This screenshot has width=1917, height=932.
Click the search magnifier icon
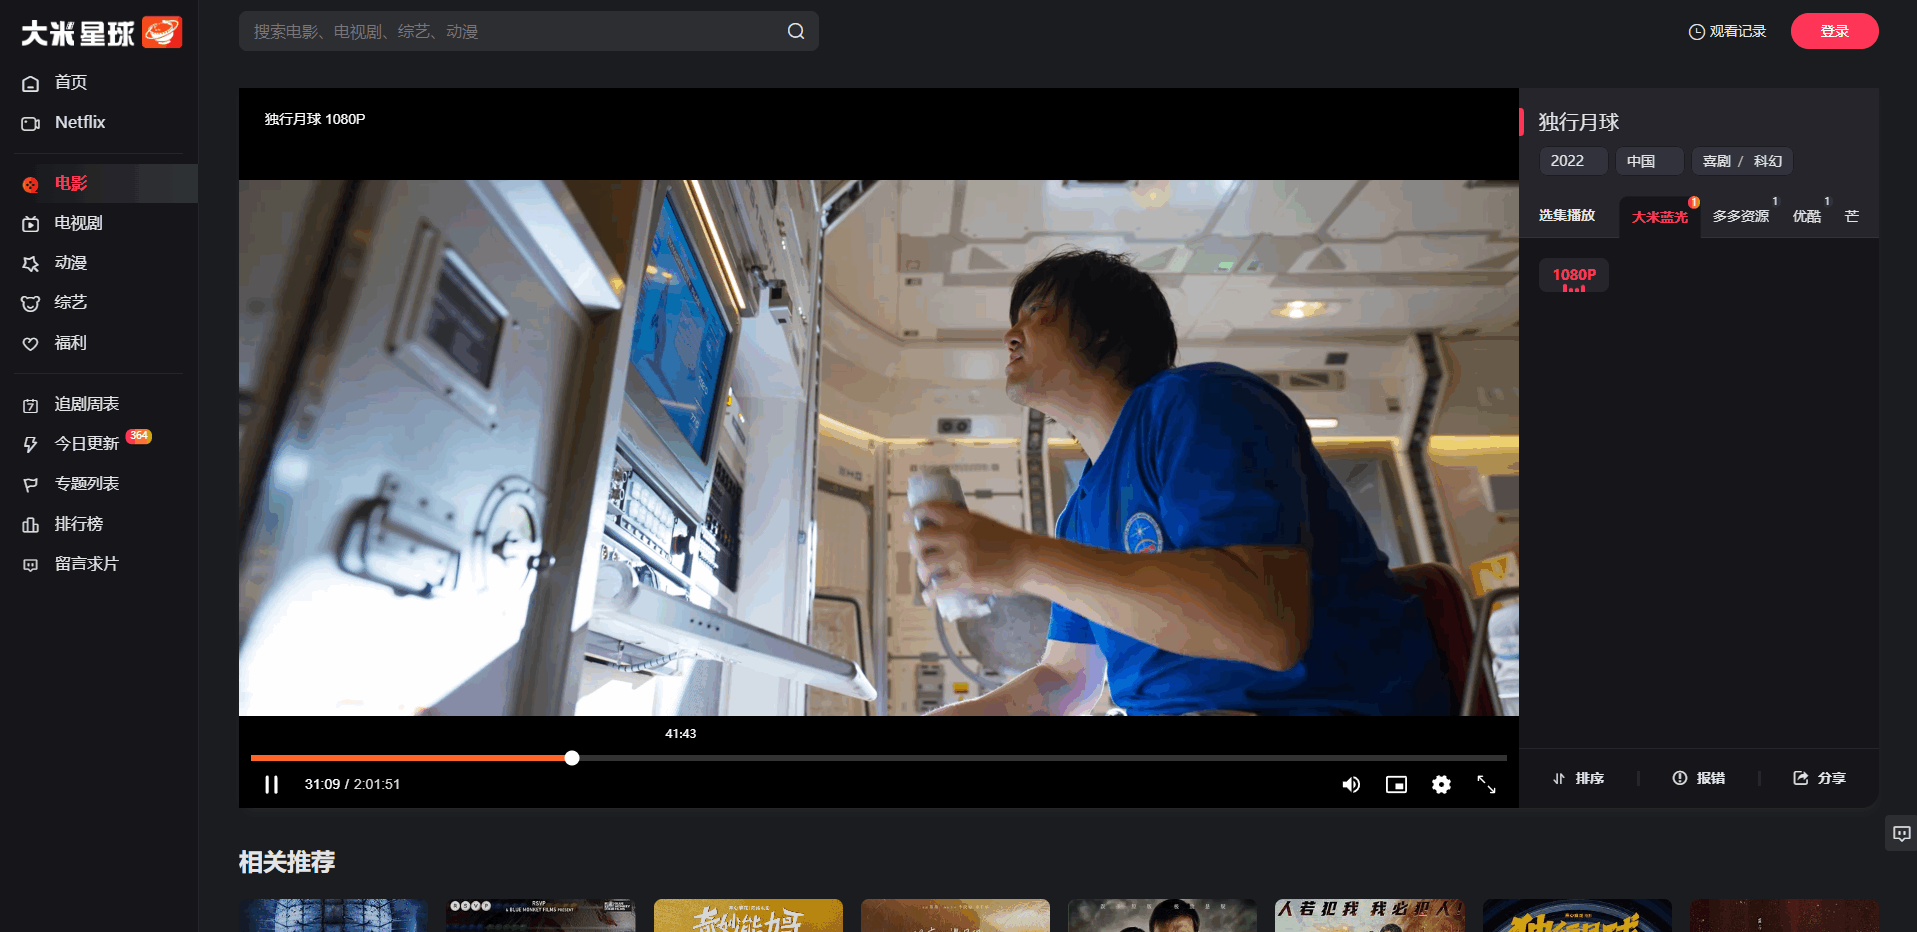[x=796, y=31]
